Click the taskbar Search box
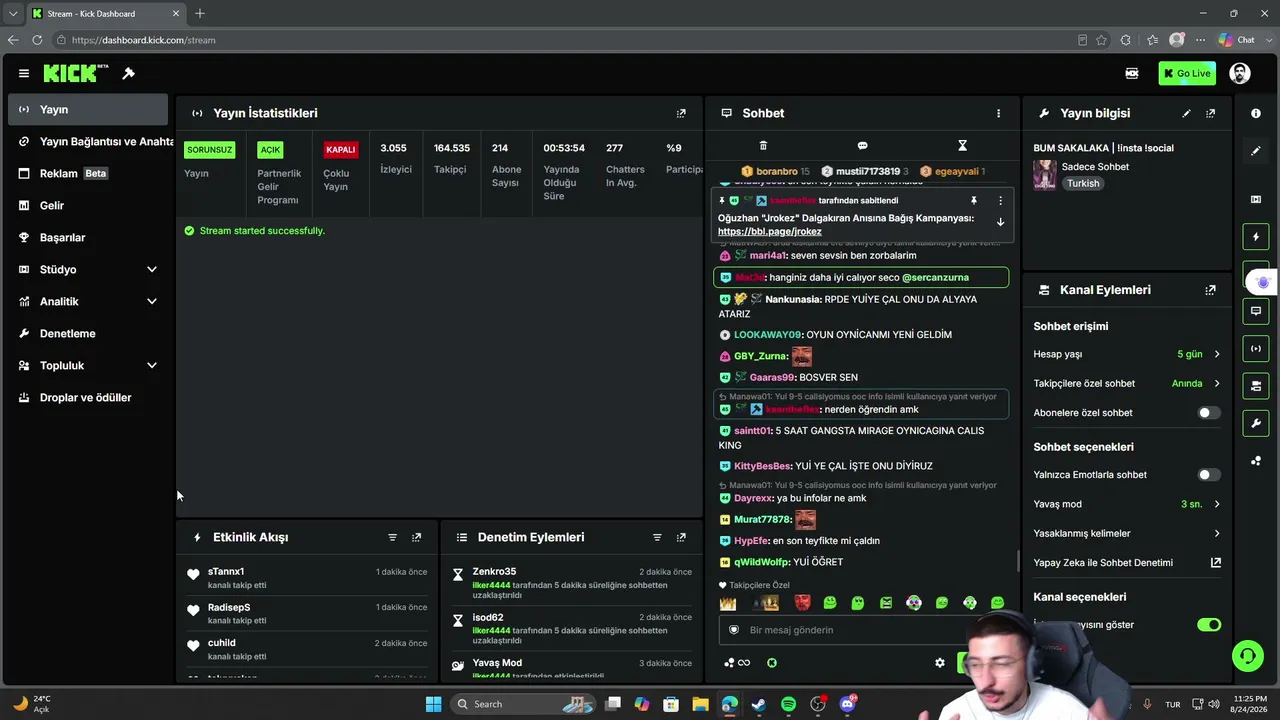 523,704
